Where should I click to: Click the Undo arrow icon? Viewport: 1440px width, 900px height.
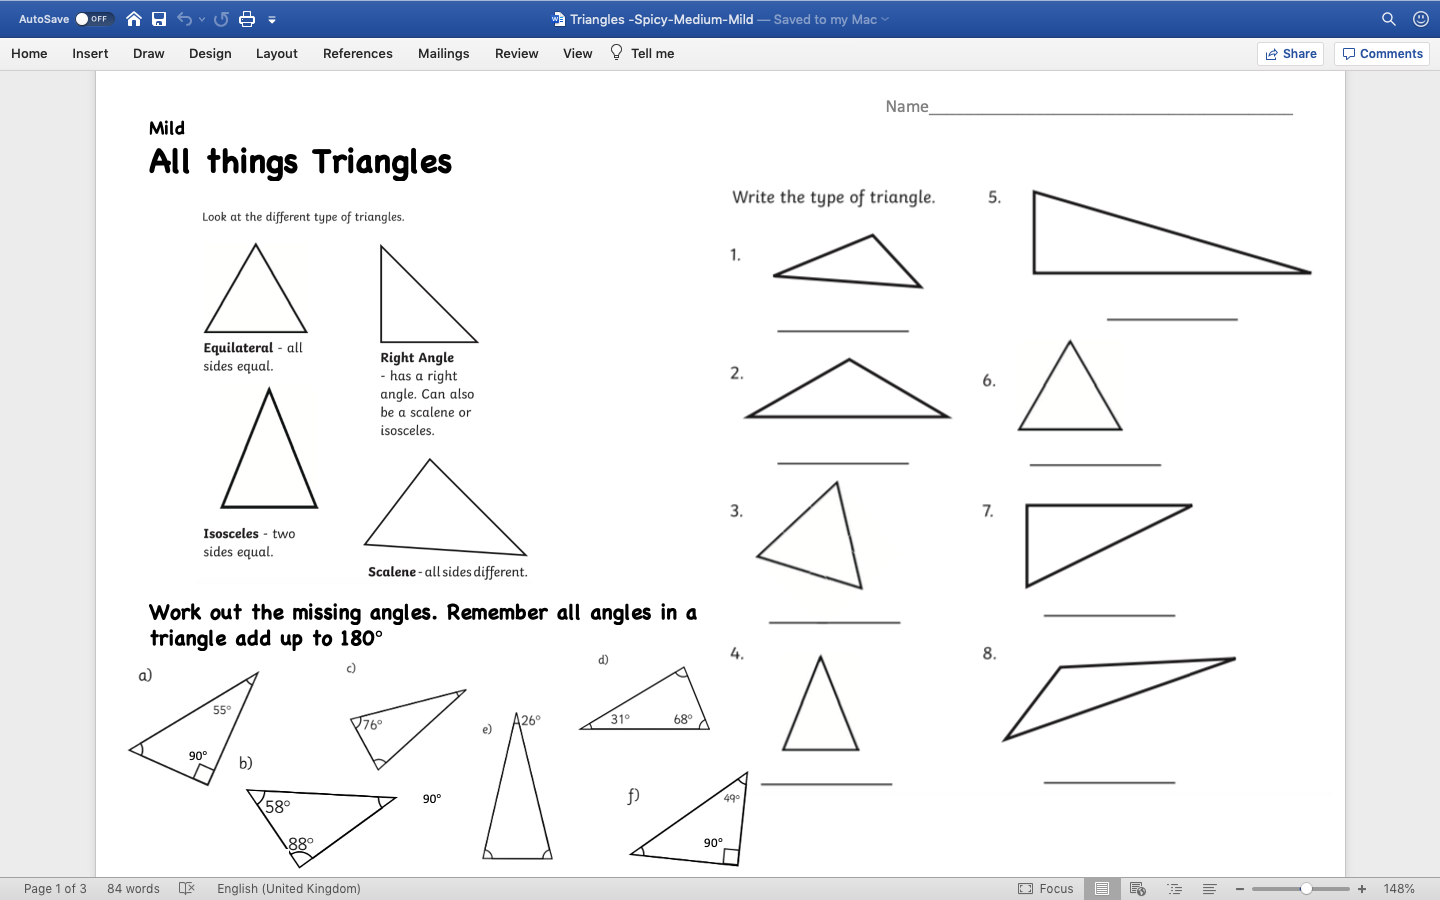(184, 19)
